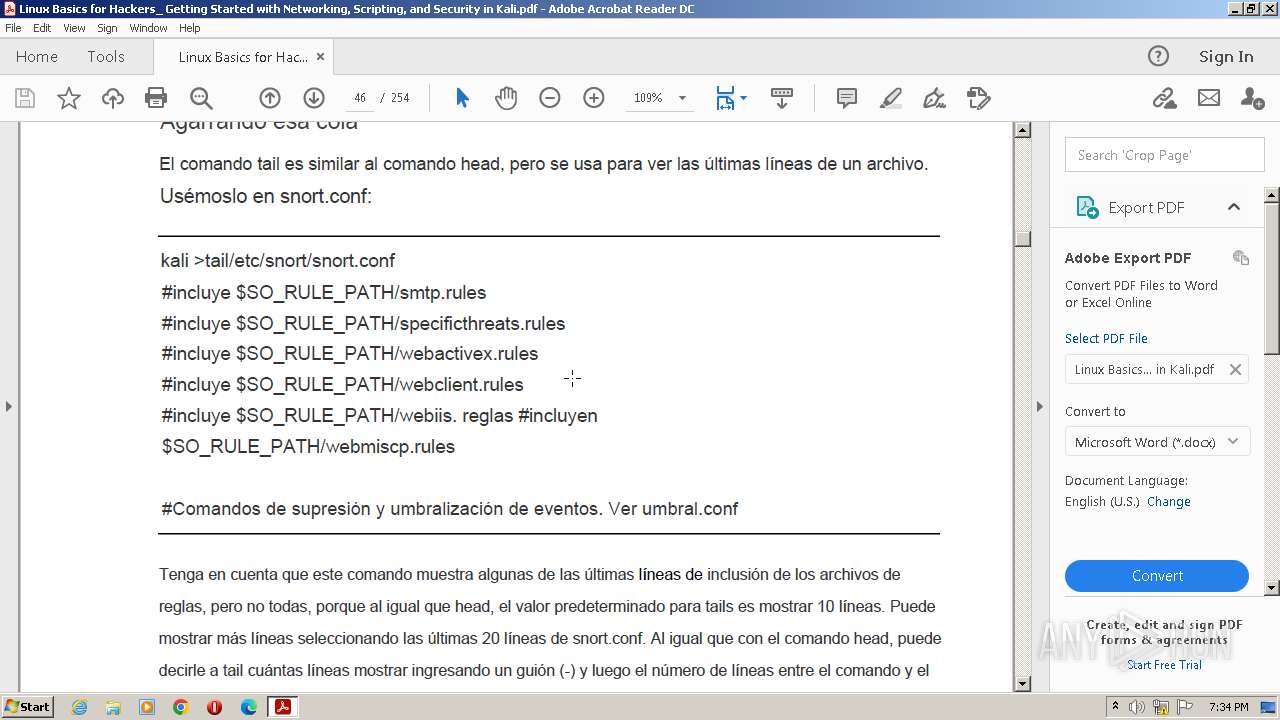Open the Sign menu
This screenshot has height=720, width=1280.
pyautogui.click(x=107, y=28)
